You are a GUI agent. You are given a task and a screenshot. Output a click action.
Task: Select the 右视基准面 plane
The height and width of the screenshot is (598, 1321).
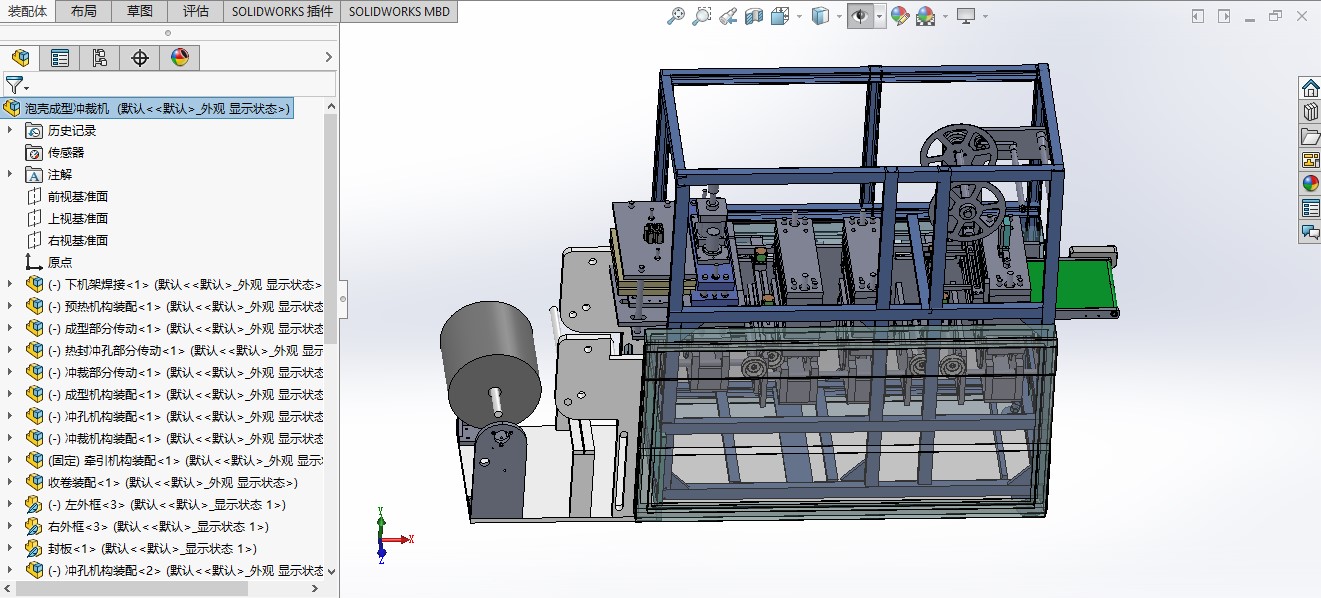pyautogui.click(x=77, y=240)
